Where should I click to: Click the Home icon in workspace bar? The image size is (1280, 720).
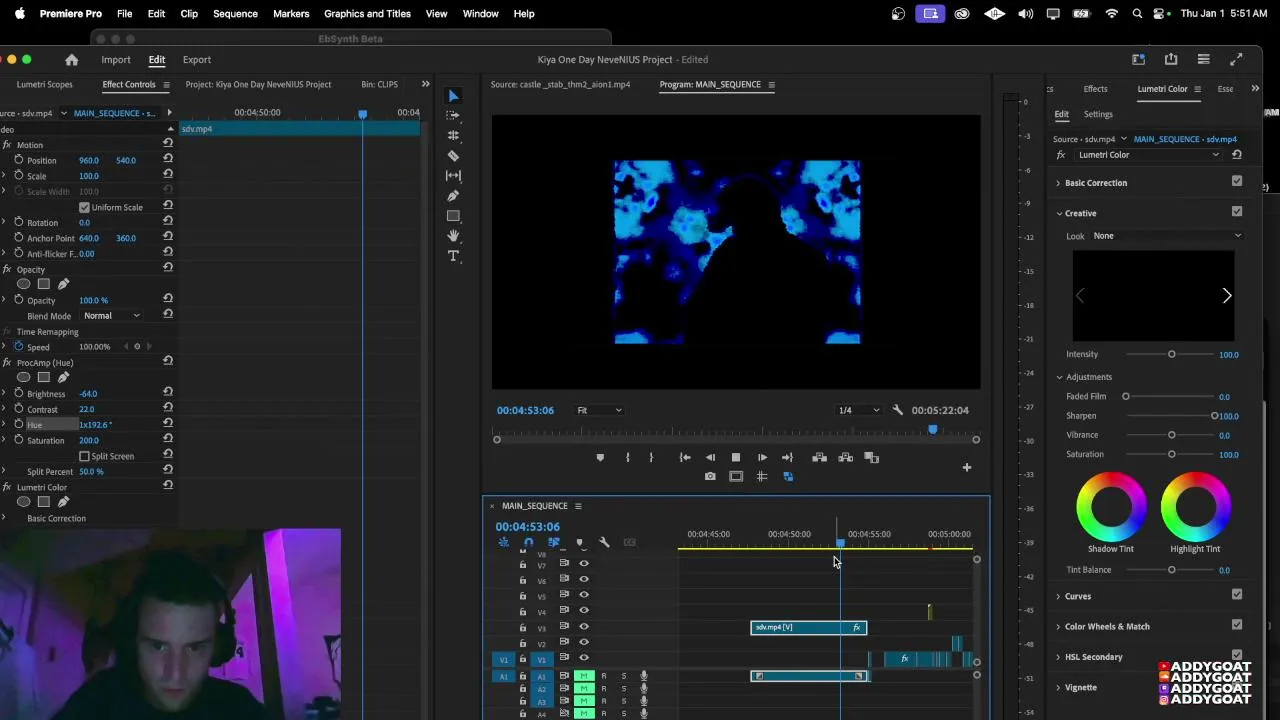click(71, 60)
